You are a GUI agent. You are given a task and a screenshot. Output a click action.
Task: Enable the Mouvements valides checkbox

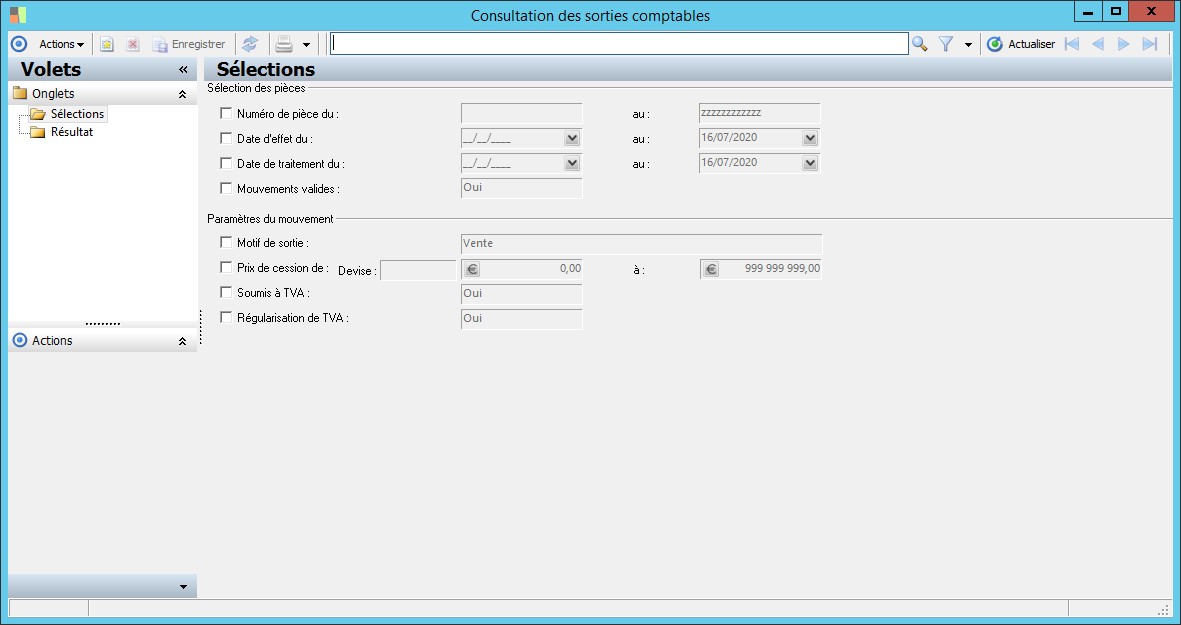tap(226, 188)
